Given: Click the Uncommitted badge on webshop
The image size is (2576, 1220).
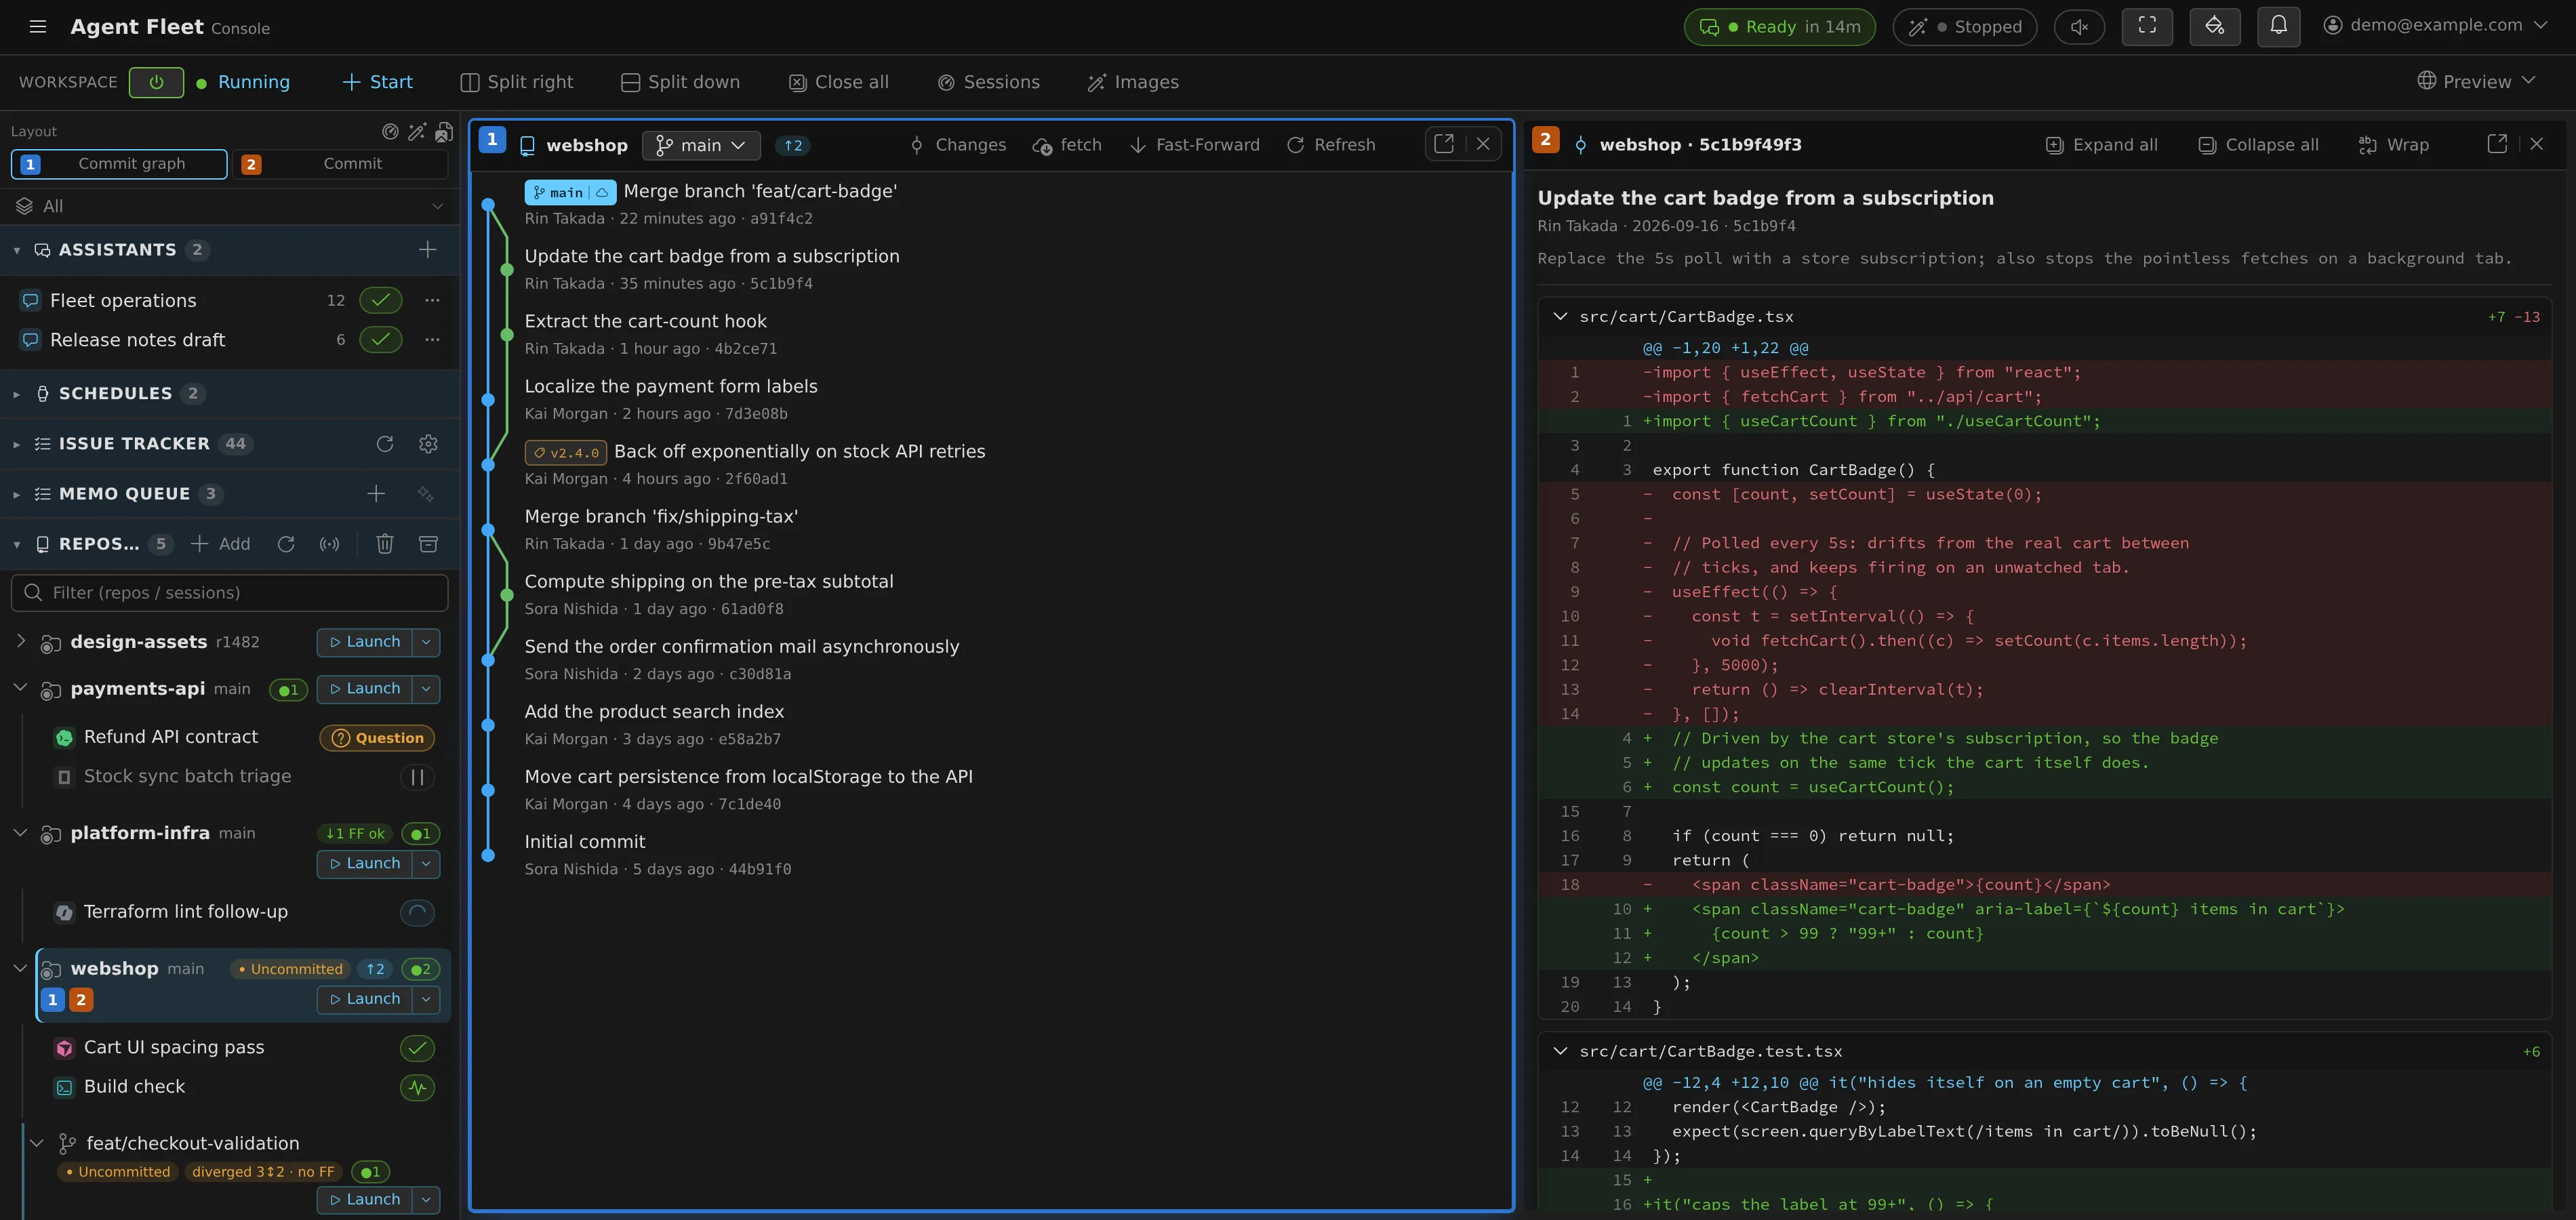Looking at the screenshot, I should [291, 969].
